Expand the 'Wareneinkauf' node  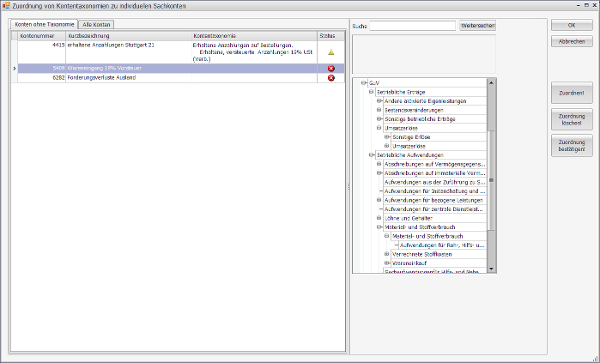(x=386, y=263)
